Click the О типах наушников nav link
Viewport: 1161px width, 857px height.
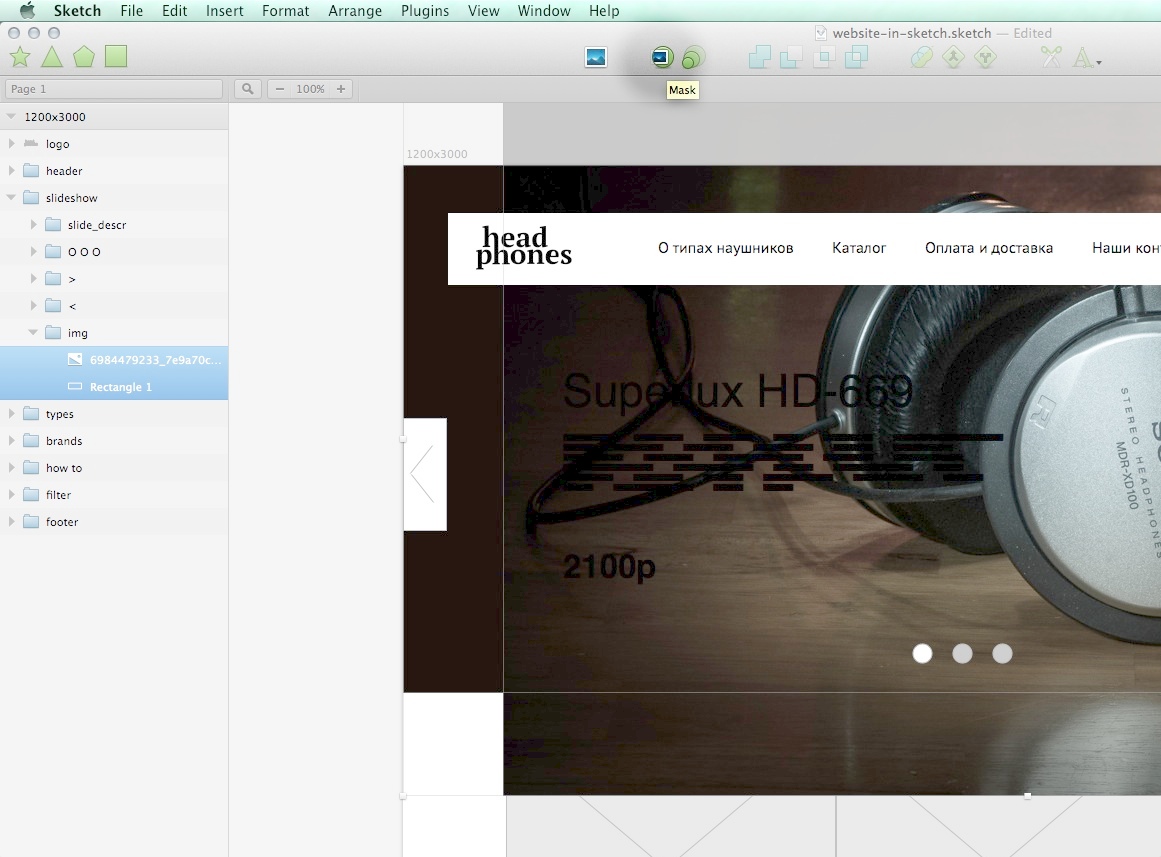point(726,248)
